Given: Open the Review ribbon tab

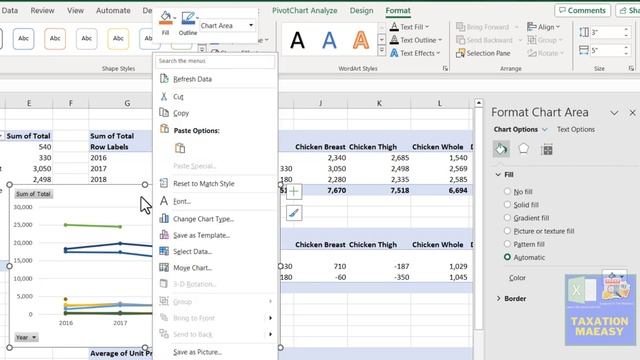Looking at the screenshot, I should click(42, 11).
